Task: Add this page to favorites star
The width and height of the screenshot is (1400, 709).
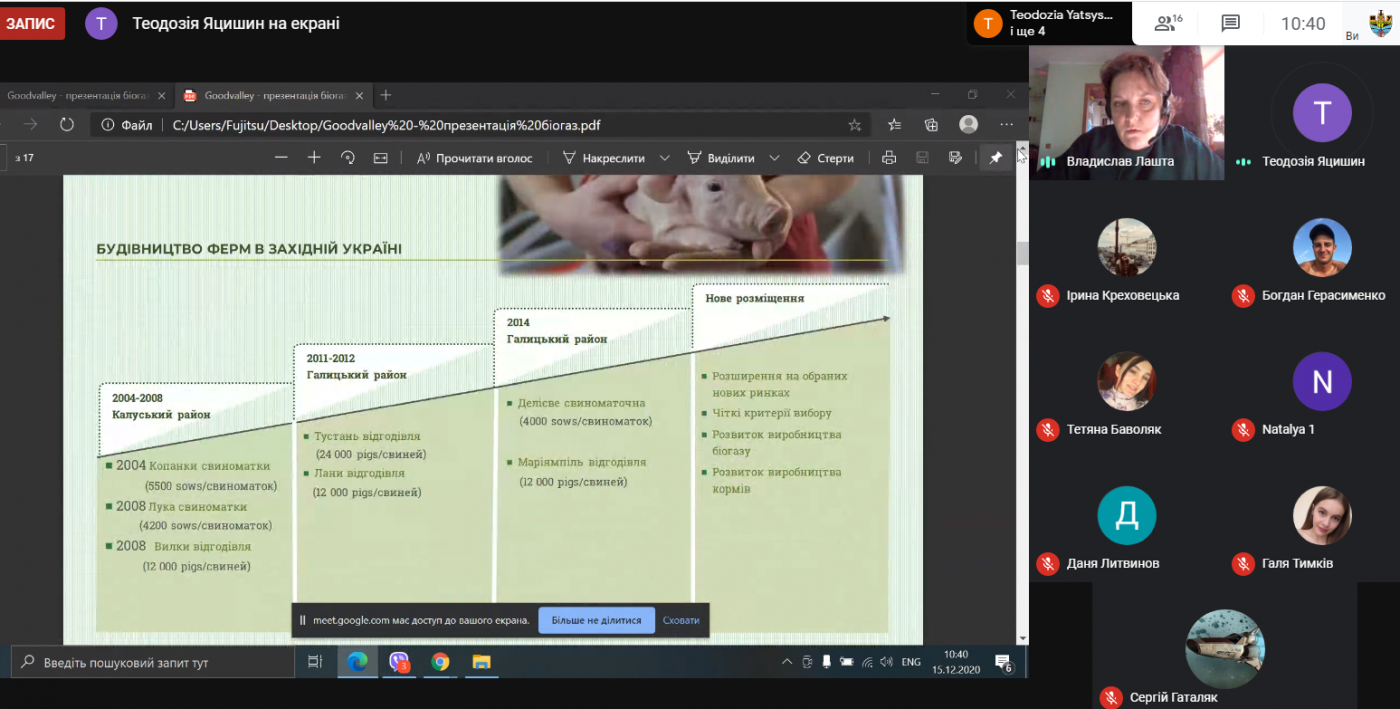Action: pyautogui.click(x=855, y=125)
